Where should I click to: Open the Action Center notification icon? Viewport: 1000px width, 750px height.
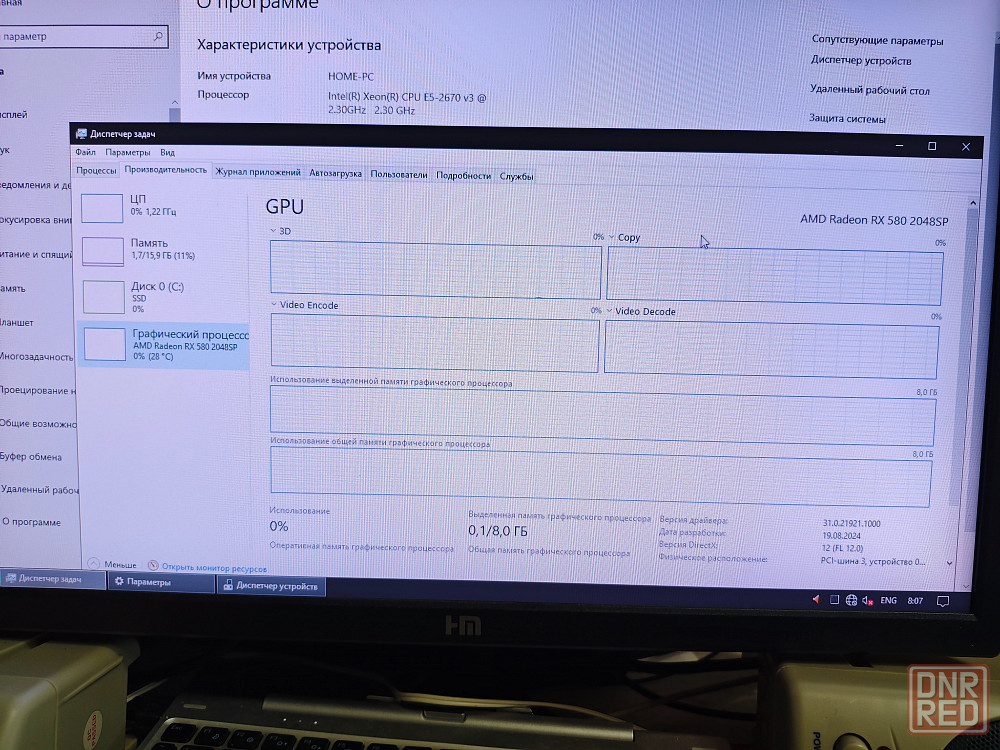click(943, 601)
